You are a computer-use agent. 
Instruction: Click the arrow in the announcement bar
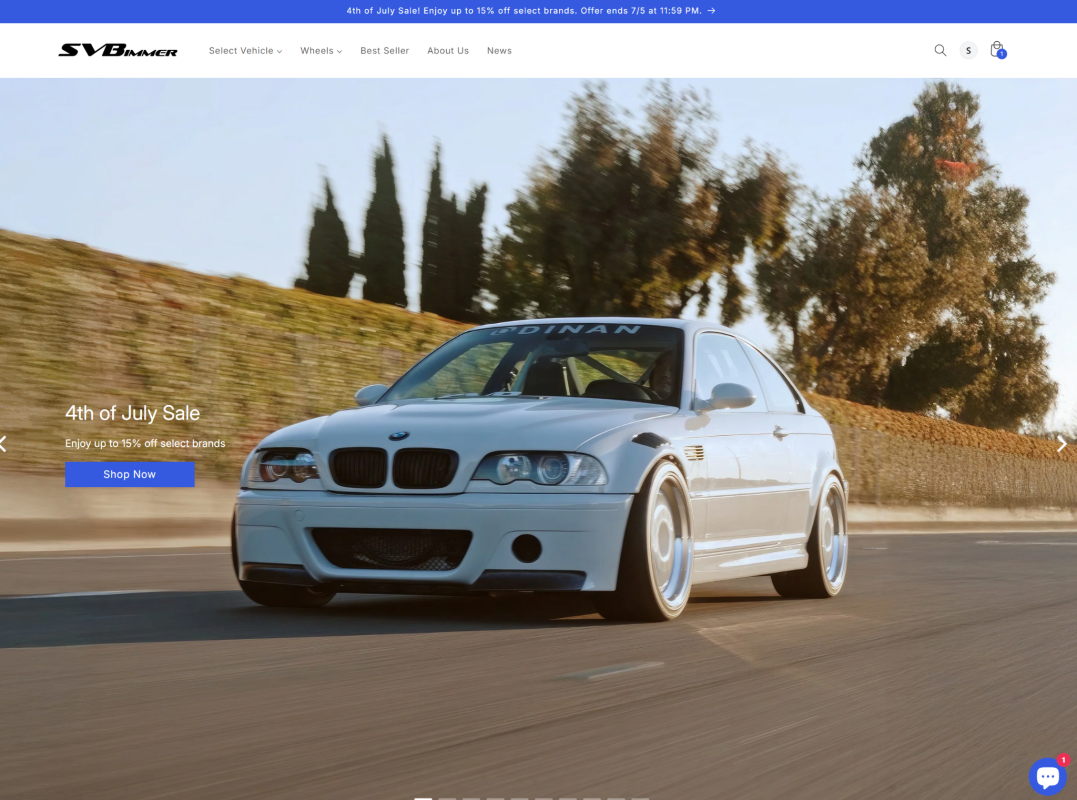pos(712,11)
